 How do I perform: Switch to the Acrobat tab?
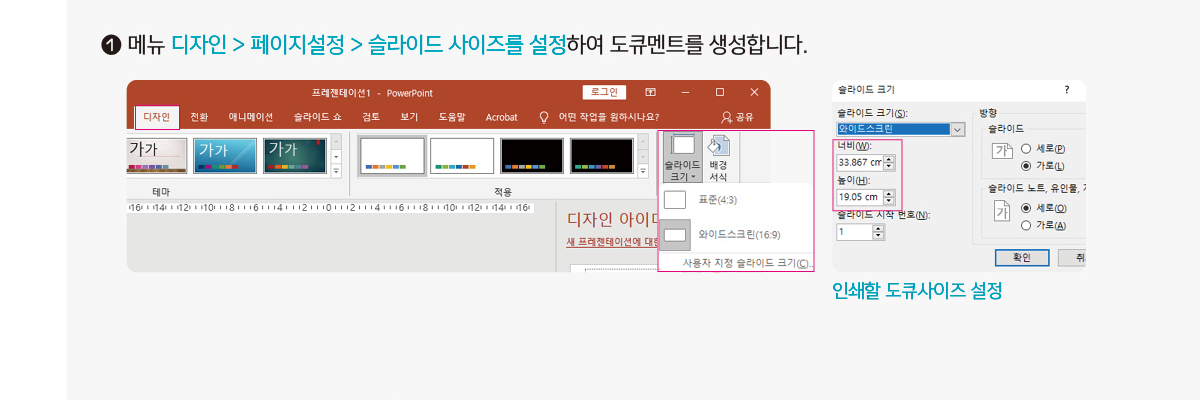(x=502, y=117)
